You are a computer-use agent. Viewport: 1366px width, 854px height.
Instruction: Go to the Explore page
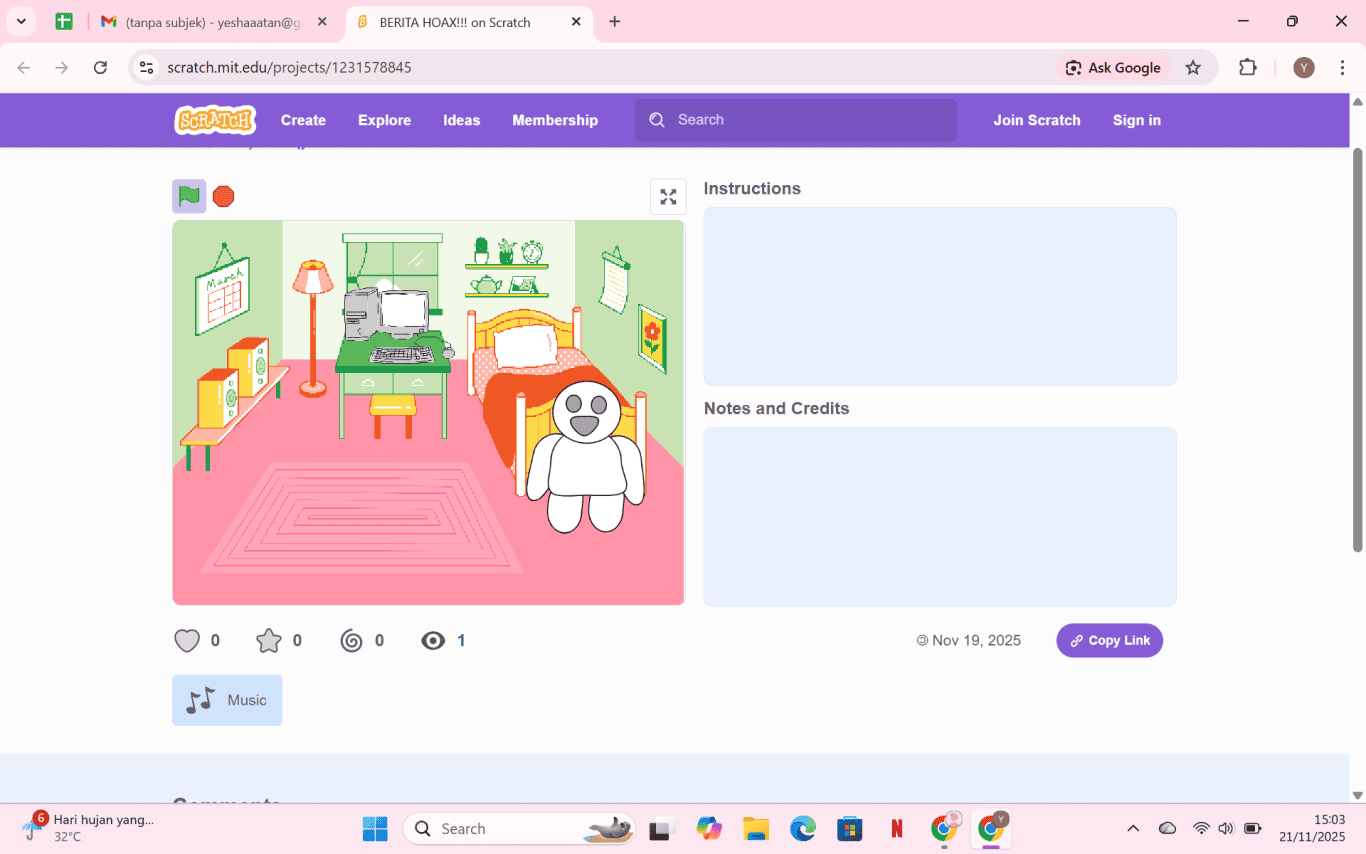384,120
